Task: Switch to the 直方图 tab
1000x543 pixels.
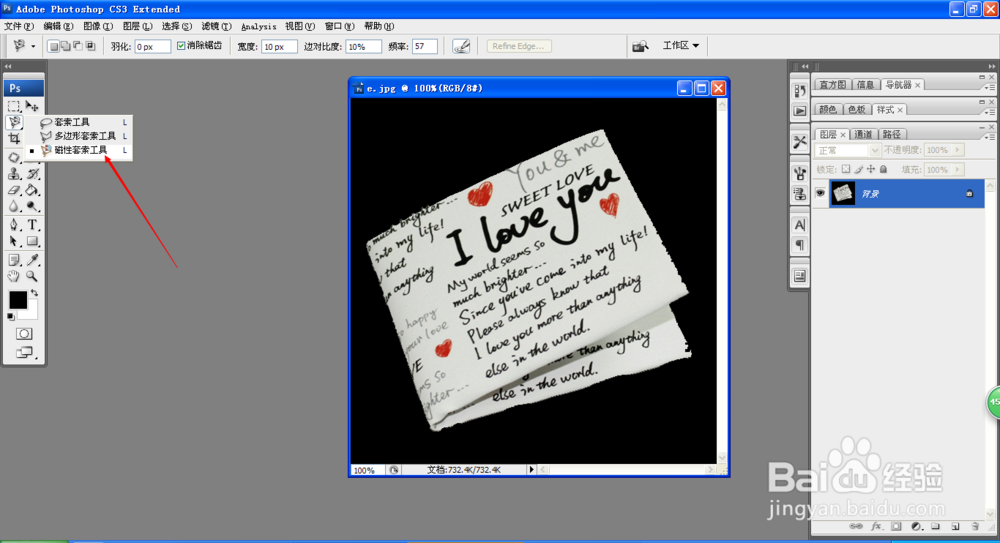Action: click(832, 85)
